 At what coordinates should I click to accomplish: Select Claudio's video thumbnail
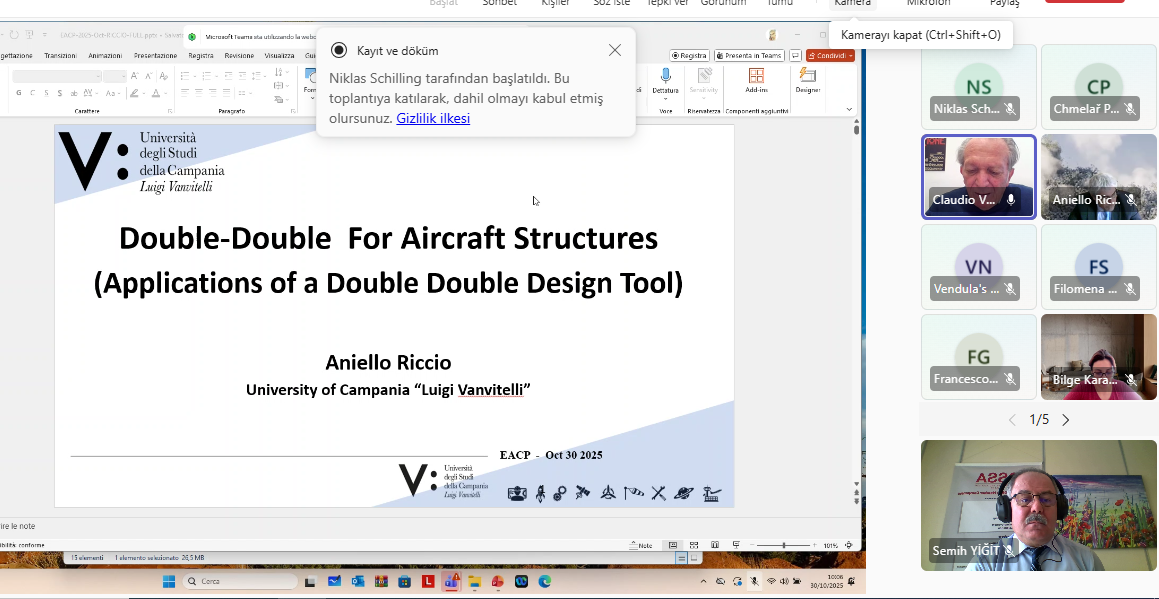[978, 176]
